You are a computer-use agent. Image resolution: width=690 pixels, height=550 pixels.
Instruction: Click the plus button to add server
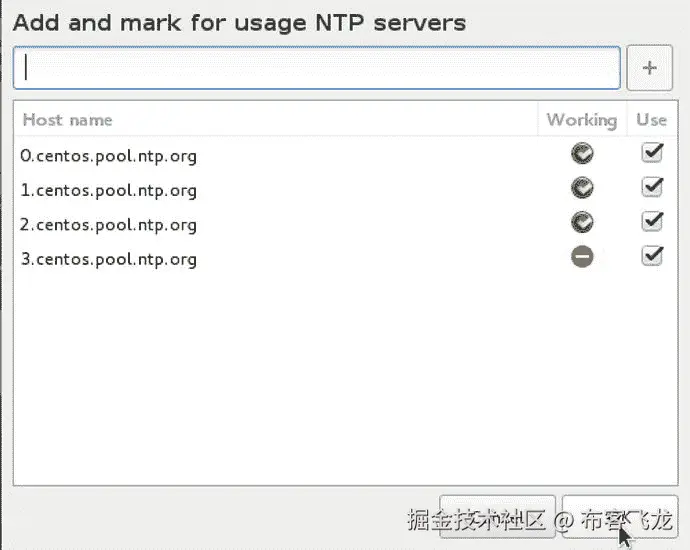point(650,68)
